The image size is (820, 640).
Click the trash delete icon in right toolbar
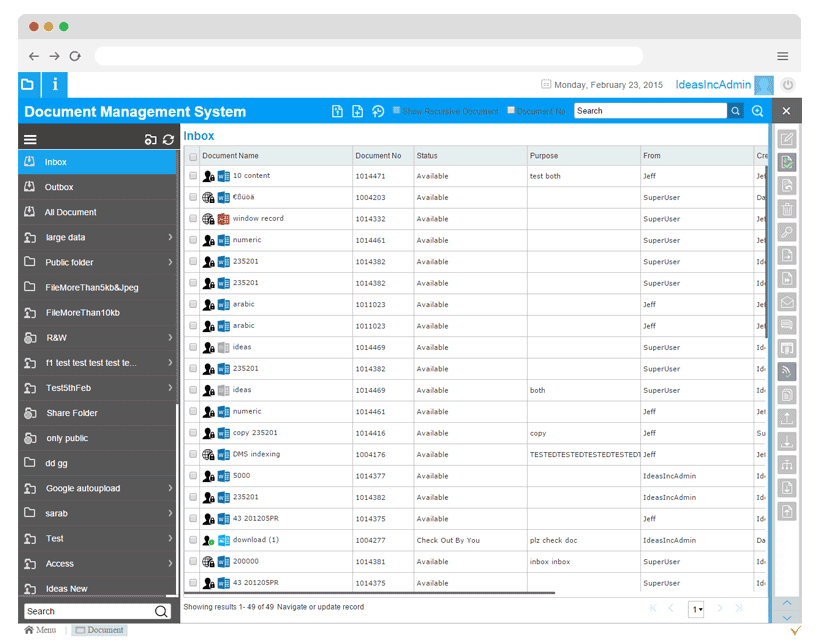787,209
